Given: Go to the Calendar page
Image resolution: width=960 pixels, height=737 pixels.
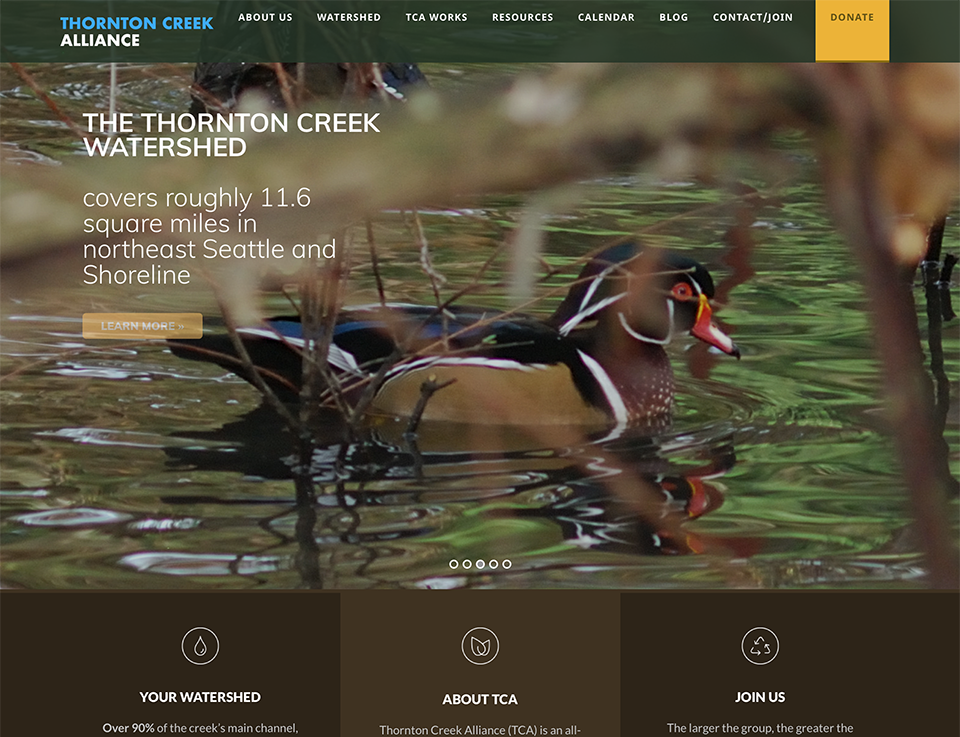Looking at the screenshot, I should click(606, 17).
